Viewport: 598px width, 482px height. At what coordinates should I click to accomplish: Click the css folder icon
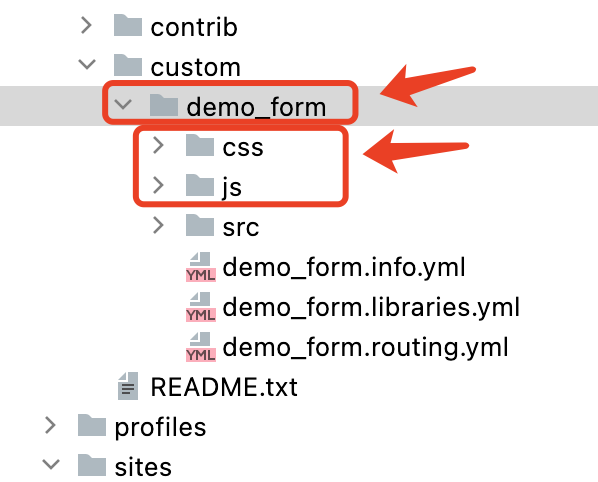pyautogui.click(x=200, y=145)
